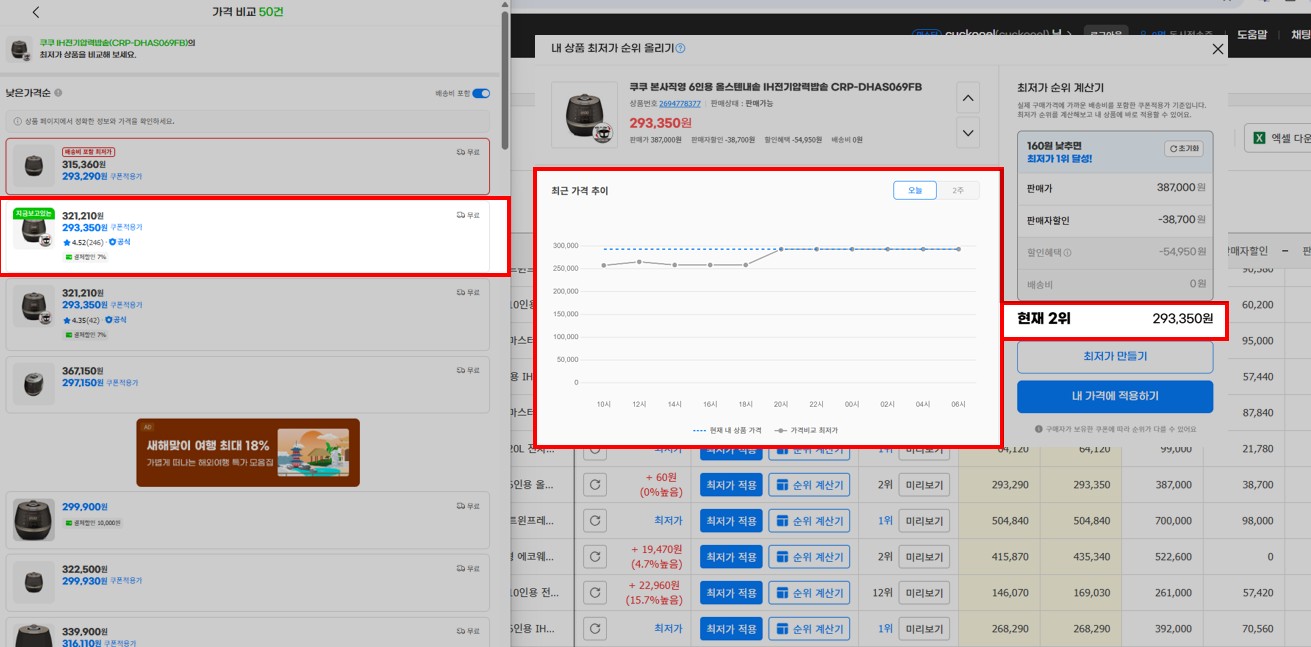The width and height of the screenshot is (1311, 647).
Task: Reset the calculator with 초기화 button
Action: (1184, 149)
